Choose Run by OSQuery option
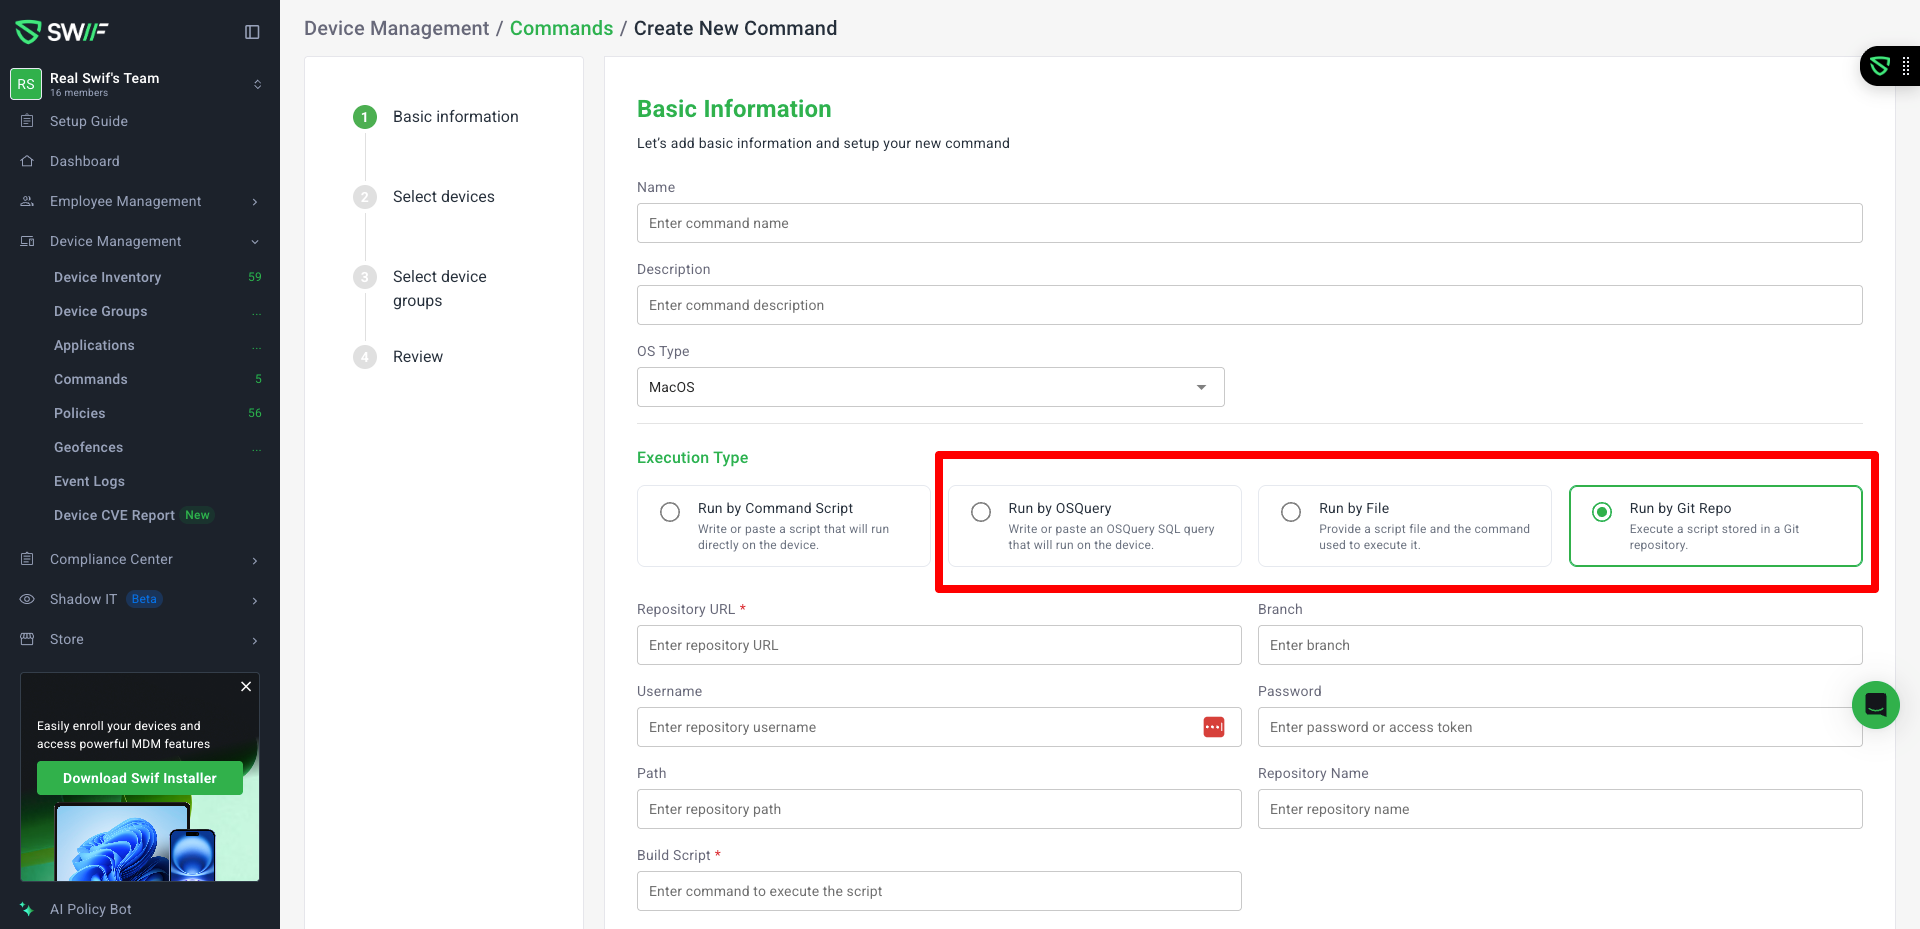The image size is (1920, 929). tap(981, 512)
